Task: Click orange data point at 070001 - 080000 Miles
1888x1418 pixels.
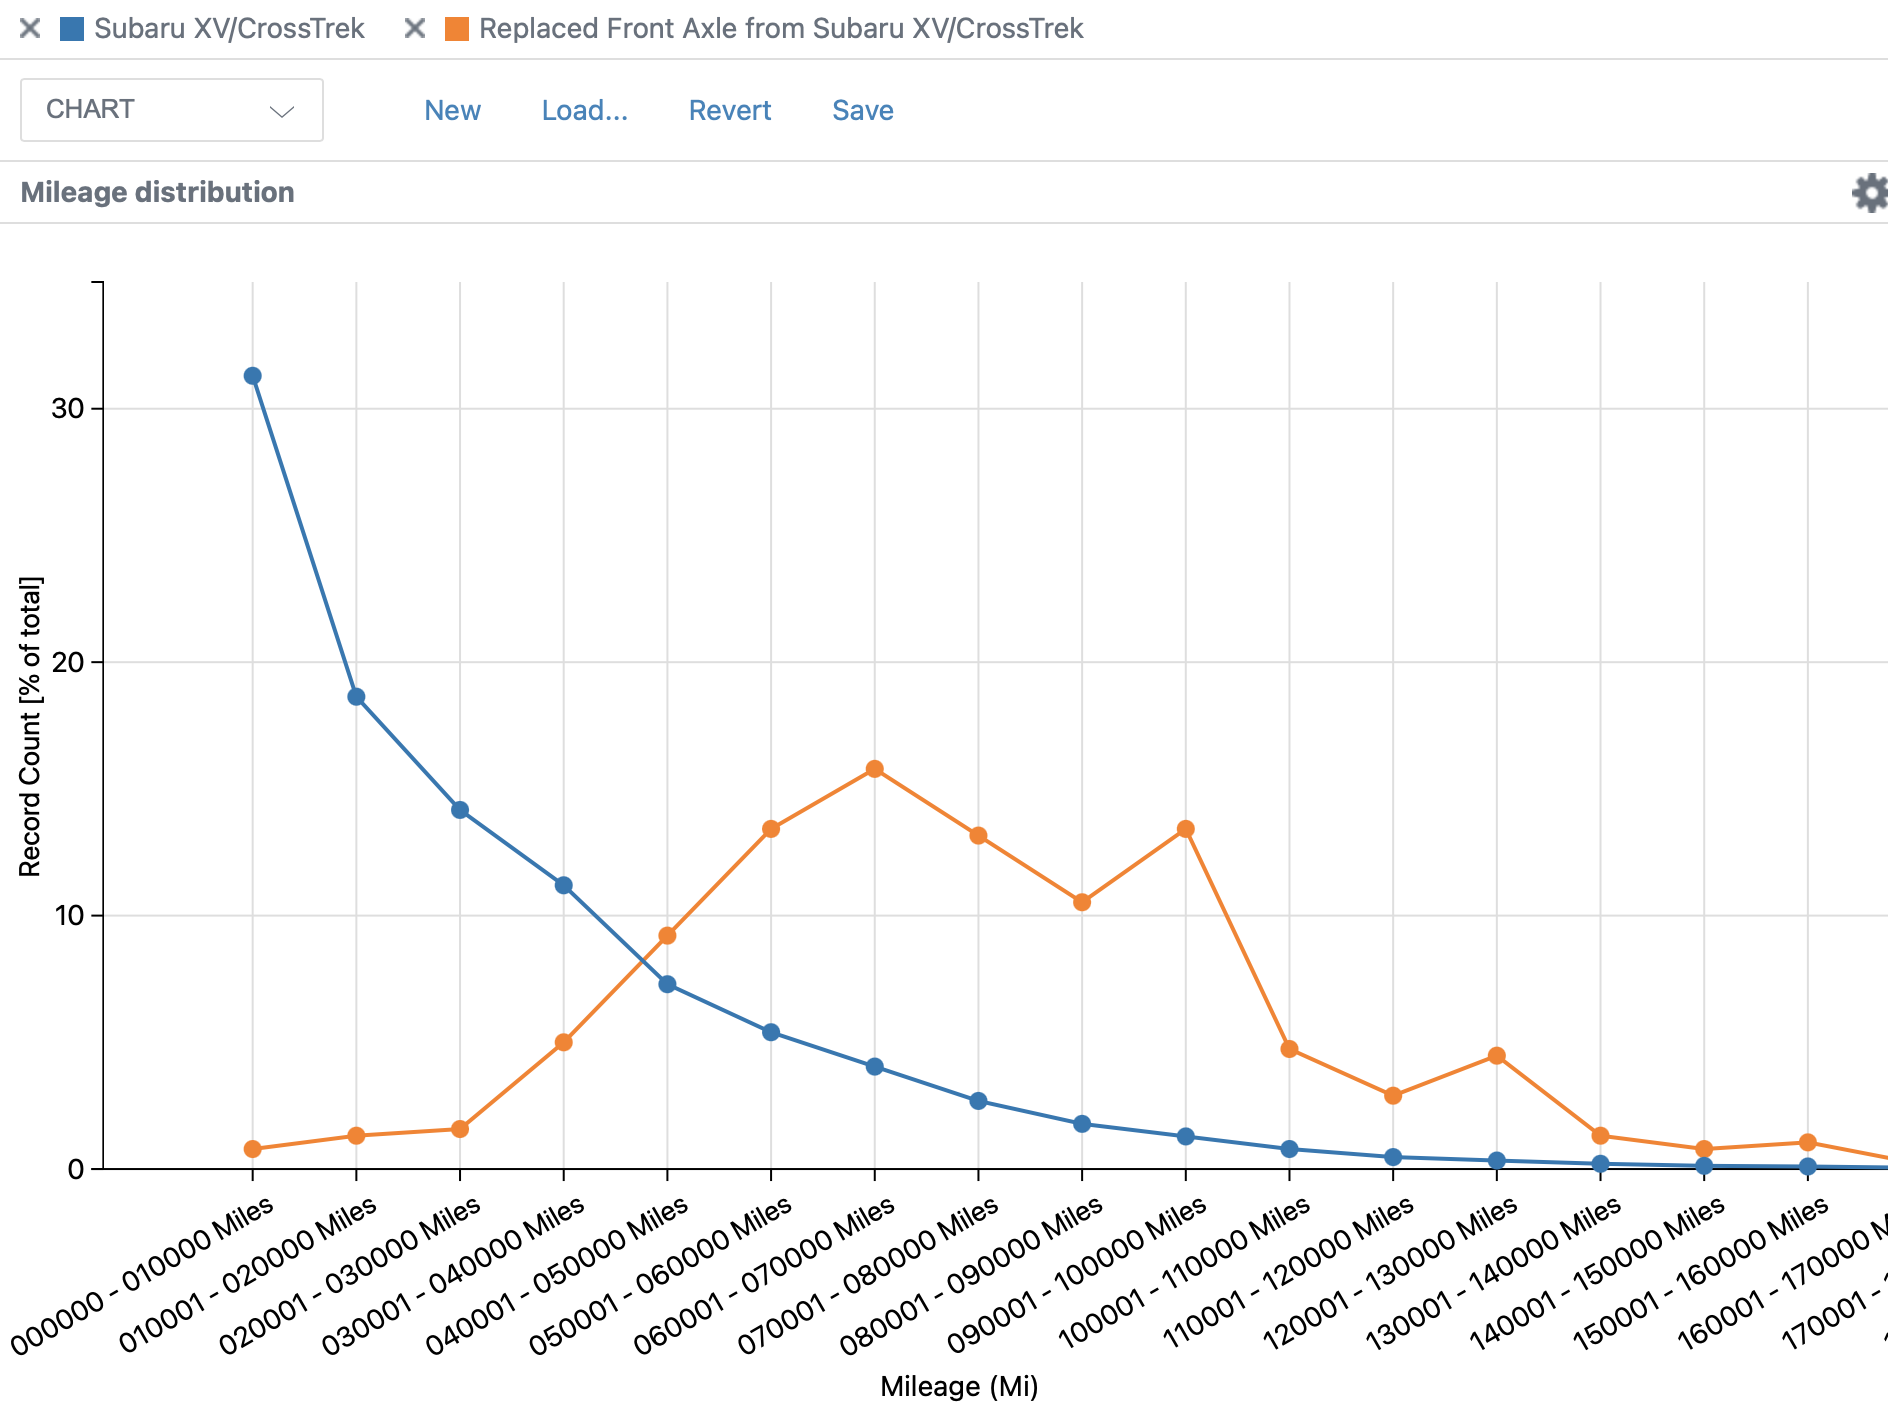Action: click(x=978, y=836)
